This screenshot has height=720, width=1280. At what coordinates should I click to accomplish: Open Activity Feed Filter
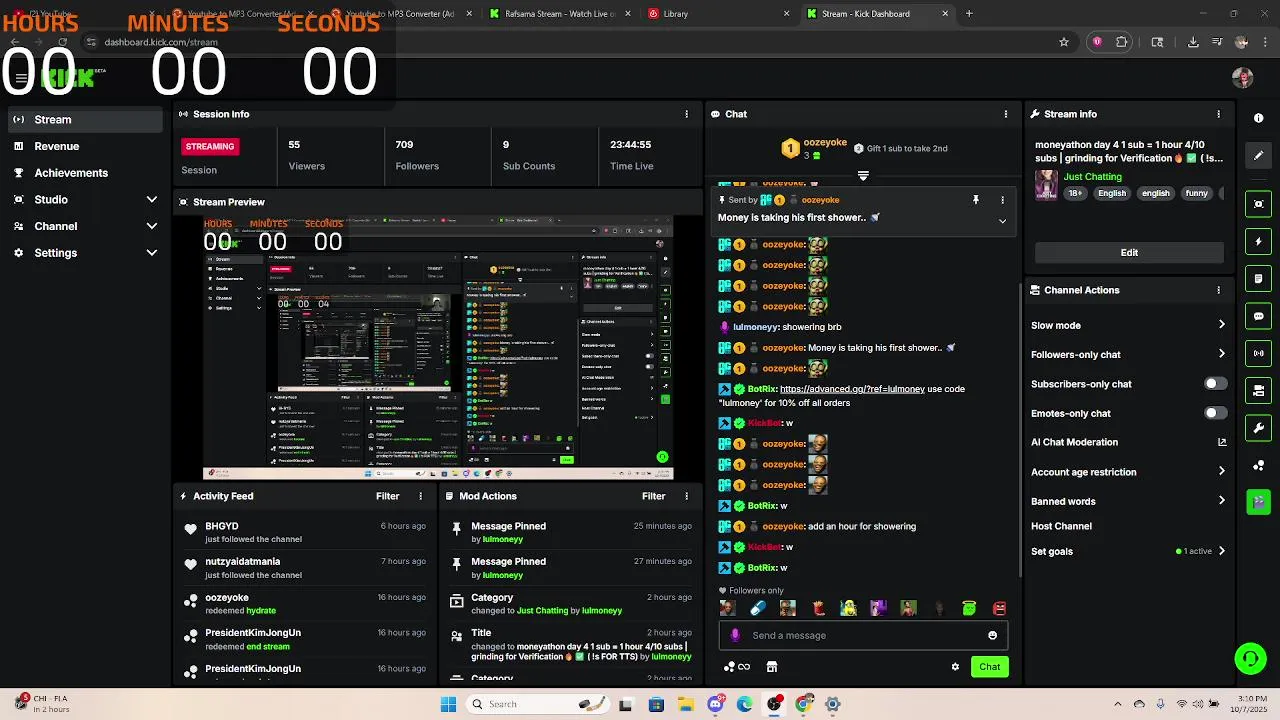pyautogui.click(x=387, y=496)
